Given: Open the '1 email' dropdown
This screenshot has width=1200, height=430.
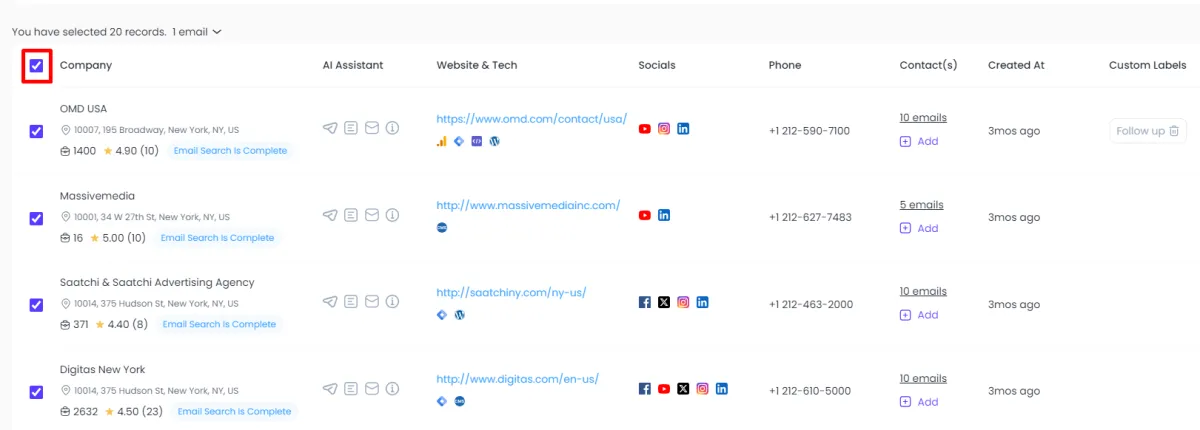Looking at the screenshot, I should (x=197, y=32).
